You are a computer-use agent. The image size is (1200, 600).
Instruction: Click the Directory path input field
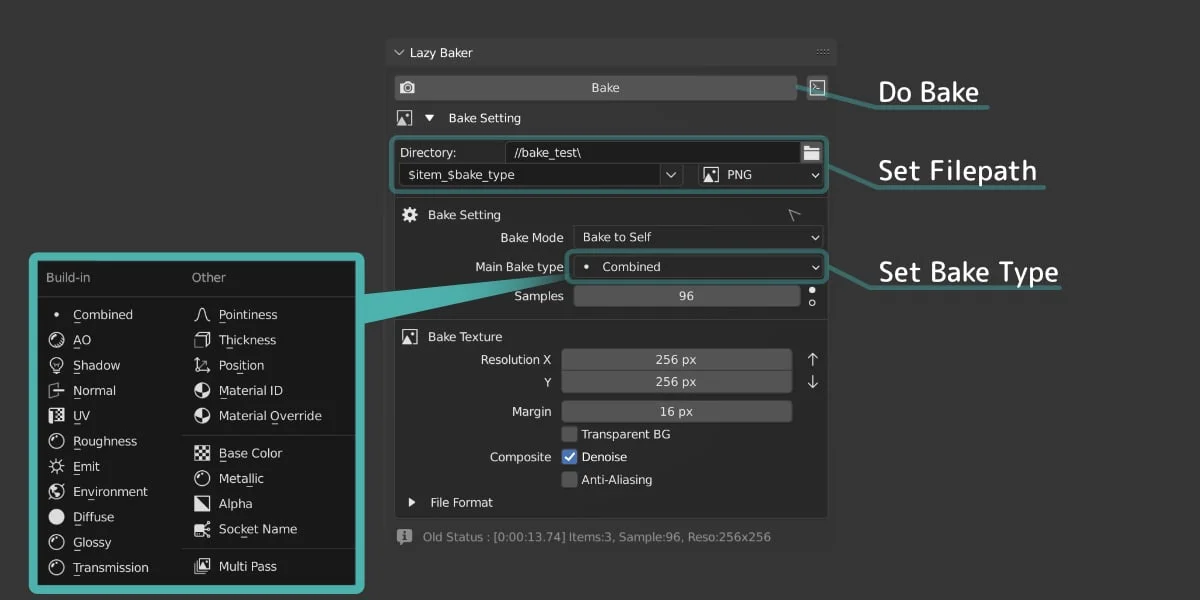[652, 152]
